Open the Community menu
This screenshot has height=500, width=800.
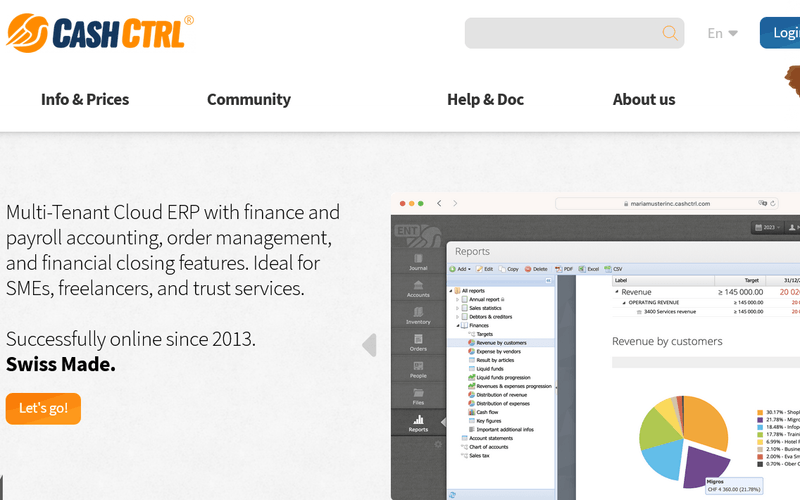point(248,99)
